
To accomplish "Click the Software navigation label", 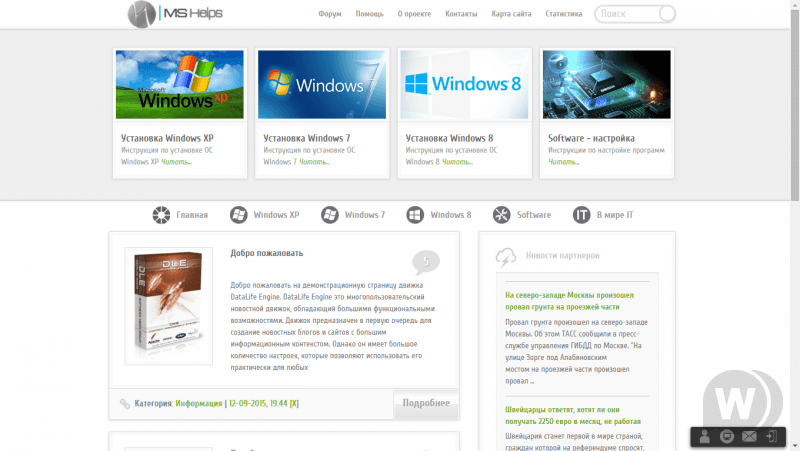I will point(534,215).
